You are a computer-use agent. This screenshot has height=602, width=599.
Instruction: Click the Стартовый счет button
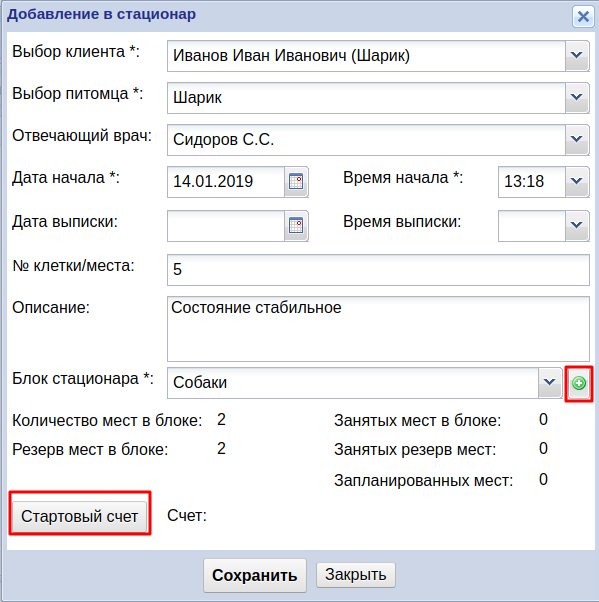(79, 517)
